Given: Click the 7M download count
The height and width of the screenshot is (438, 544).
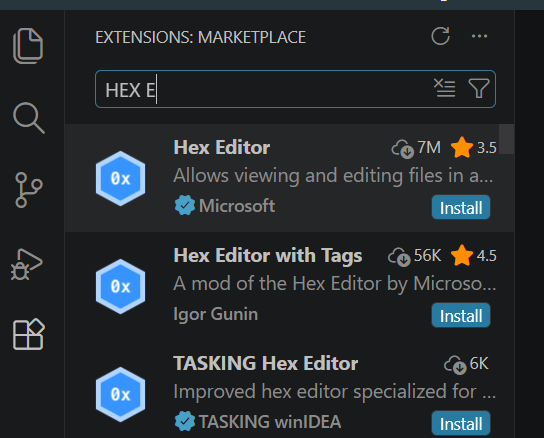Looking at the screenshot, I should tap(416, 148).
